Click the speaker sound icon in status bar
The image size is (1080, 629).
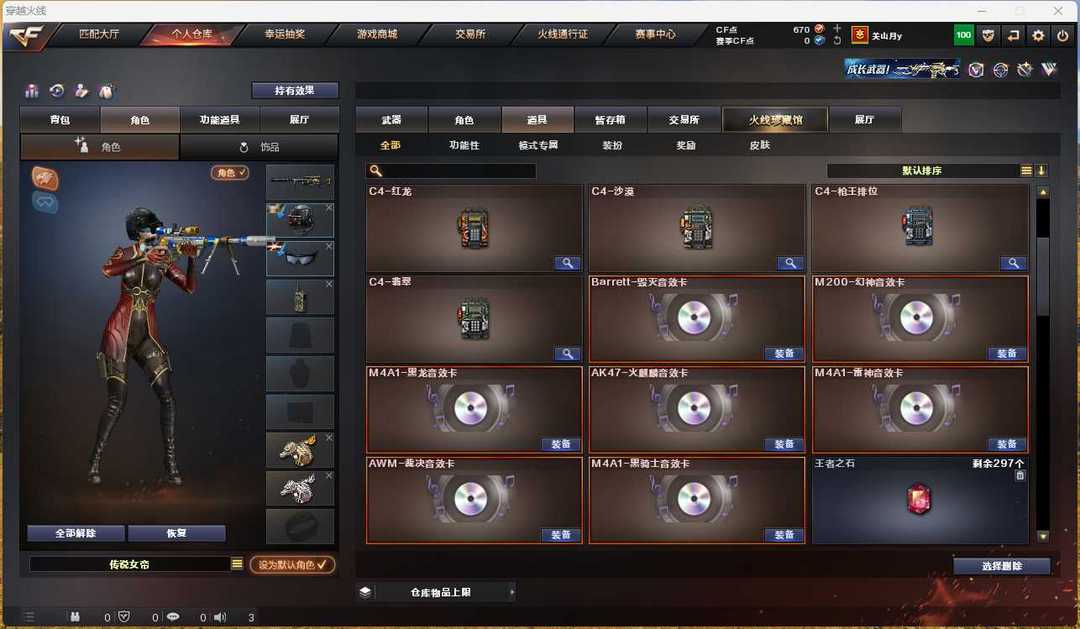220,617
